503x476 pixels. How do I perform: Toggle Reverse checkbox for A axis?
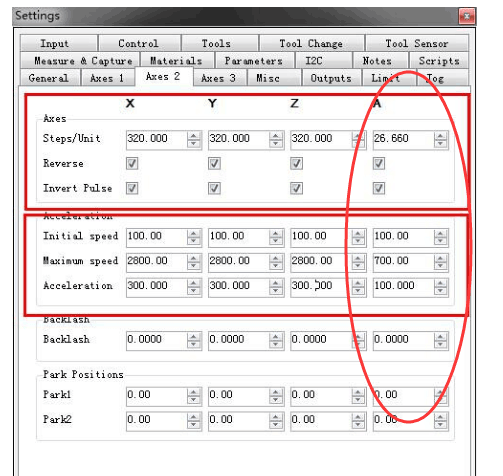click(x=379, y=163)
